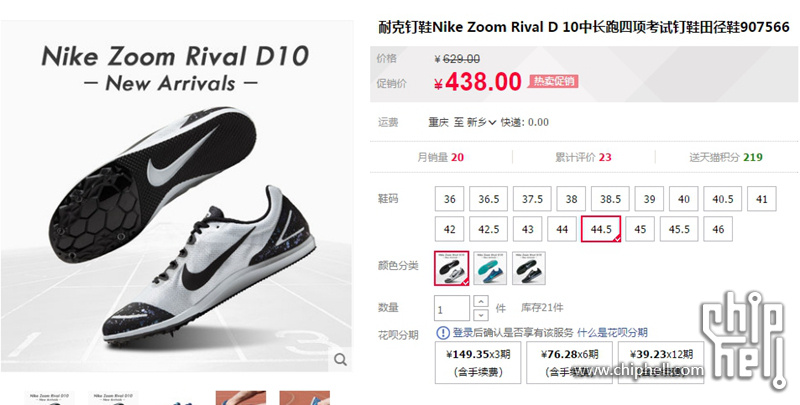
Task: Open the 新乡 shipping destination dropdown
Action: (x=482, y=122)
